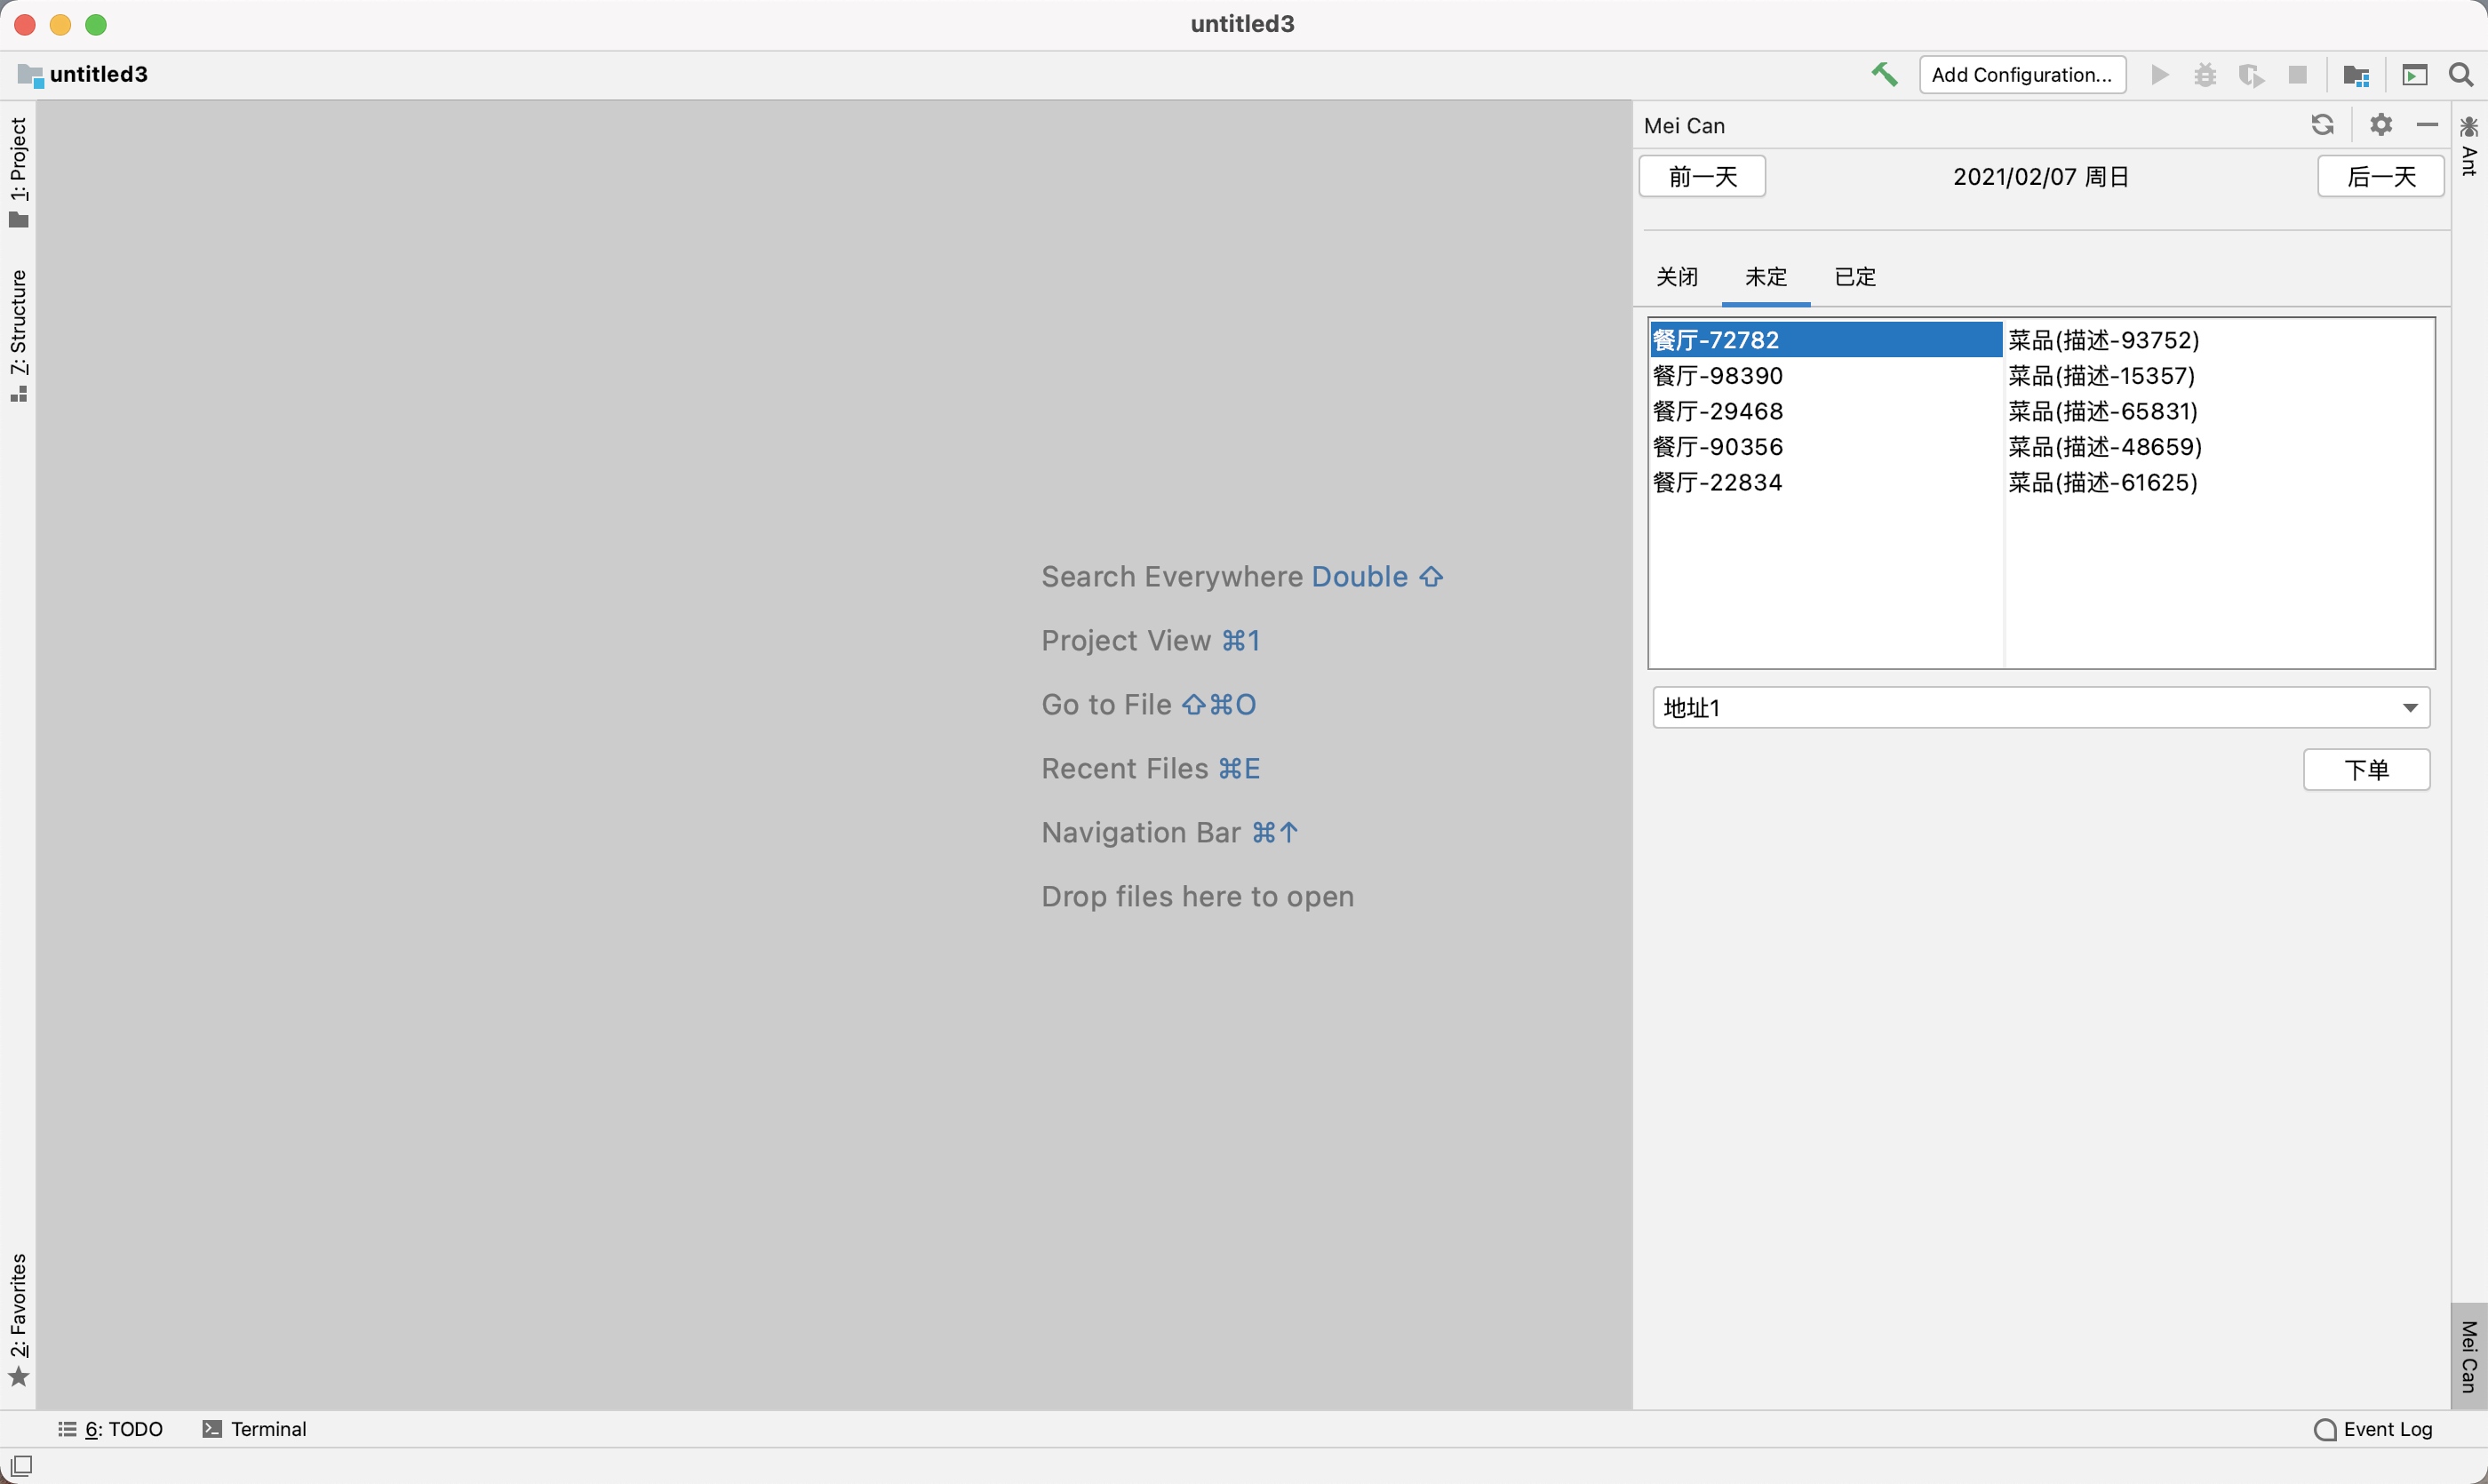Switch to the 已定 tab

point(1855,277)
